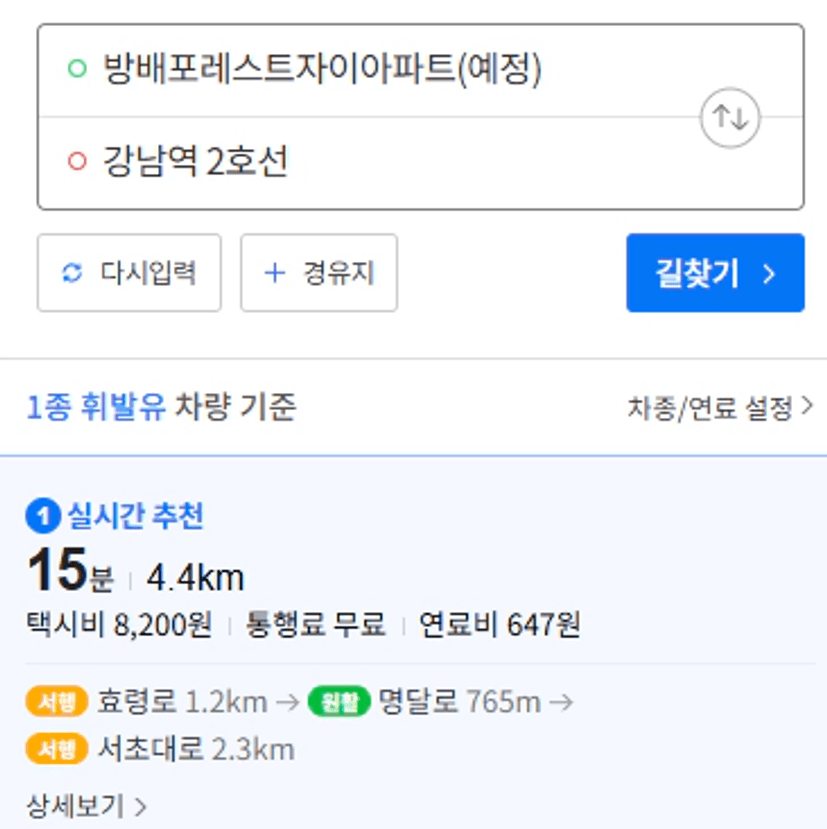
Task: Click the red destination marker circle
Action: click(x=77, y=161)
